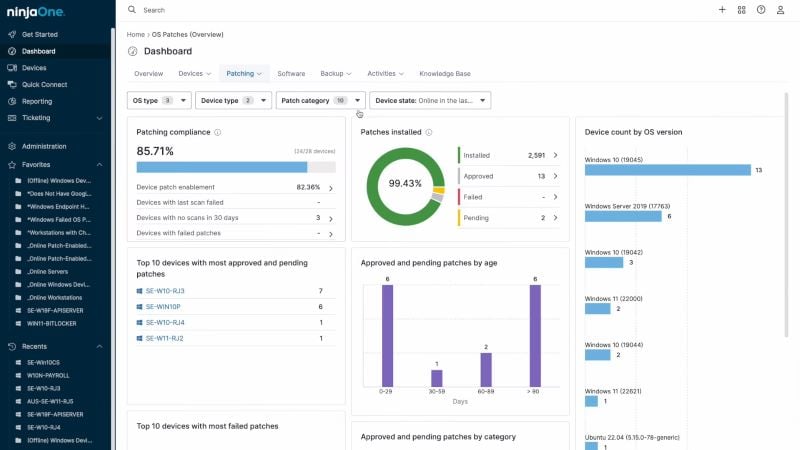Click the plus add icon in the top bar
This screenshot has width=800, height=450.
(x=722, y=10)
